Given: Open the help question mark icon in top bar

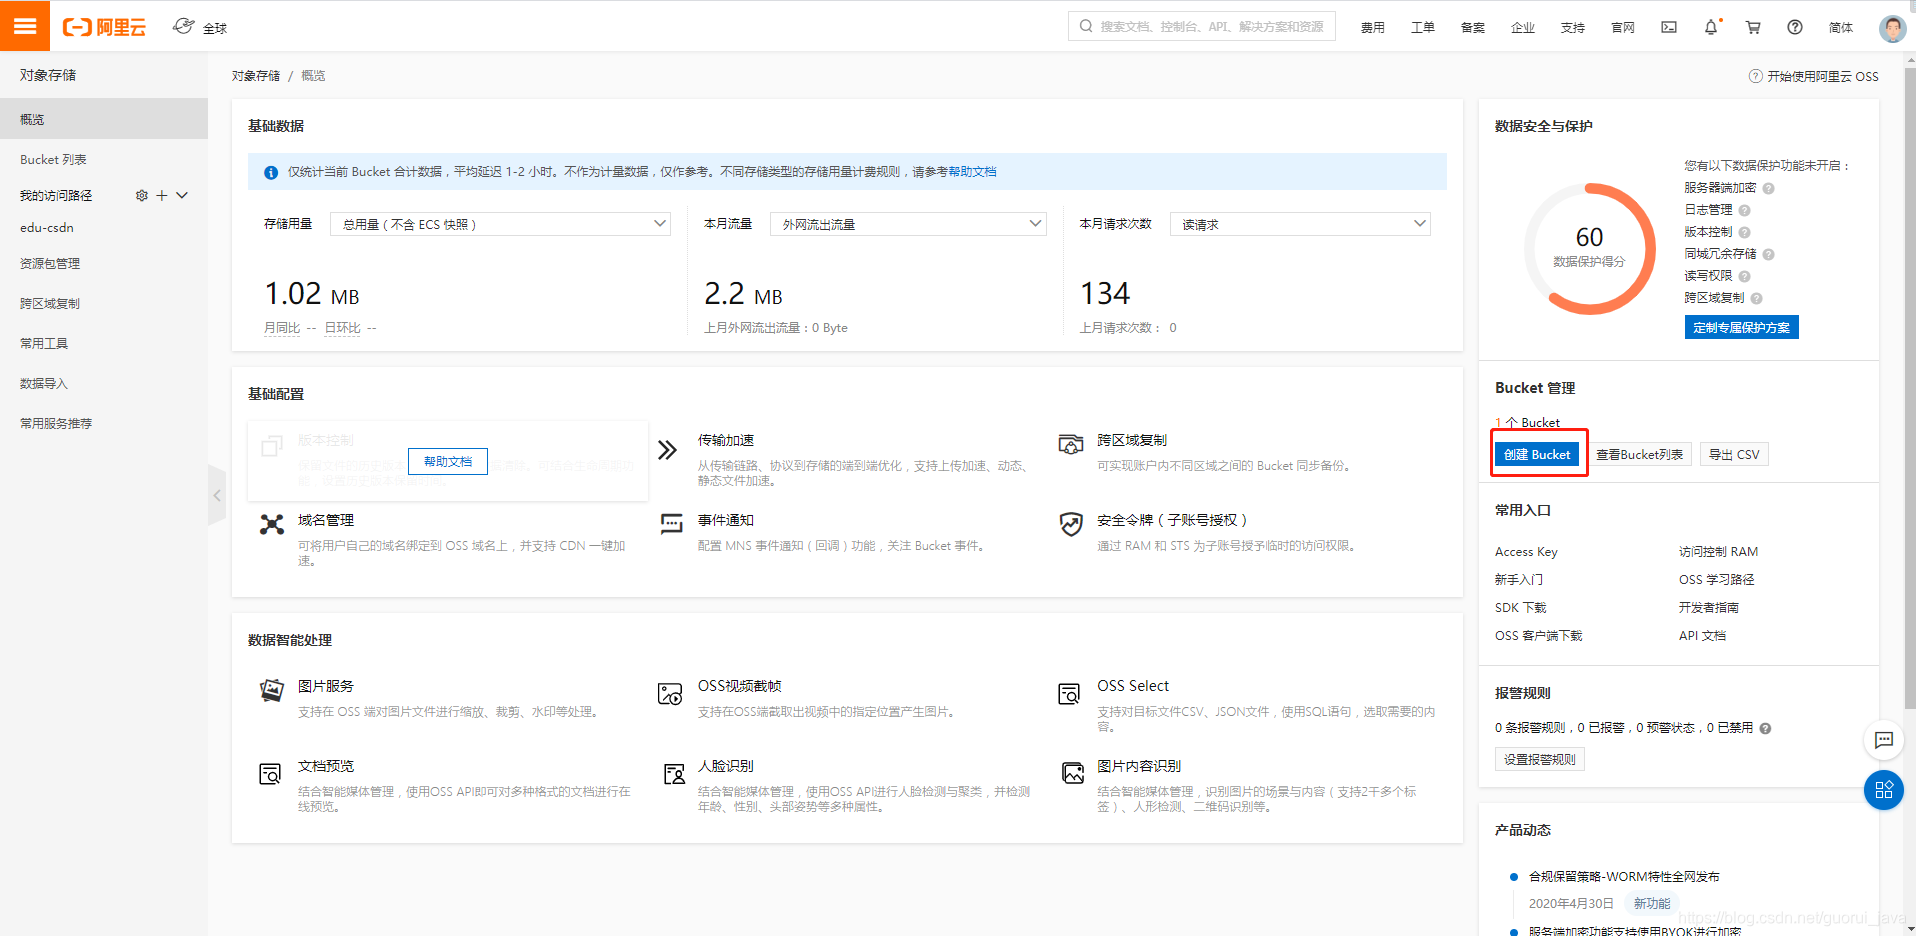Looking at the screenshot, I should click(1795, 27).
